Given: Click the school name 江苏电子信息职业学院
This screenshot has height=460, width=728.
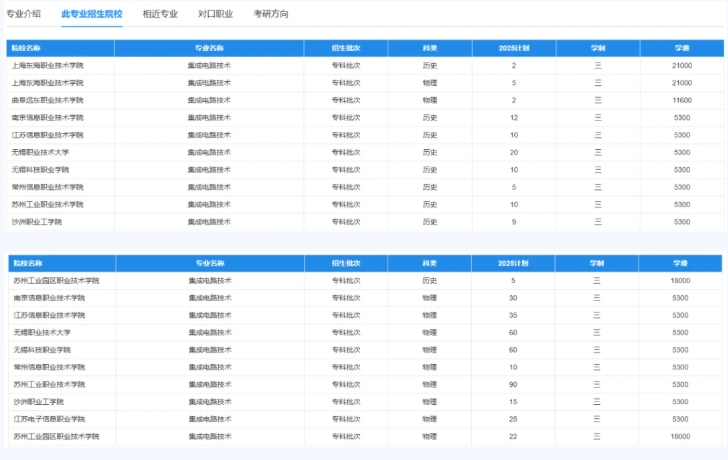Looking at the screenshot, I should pos(49,419).
